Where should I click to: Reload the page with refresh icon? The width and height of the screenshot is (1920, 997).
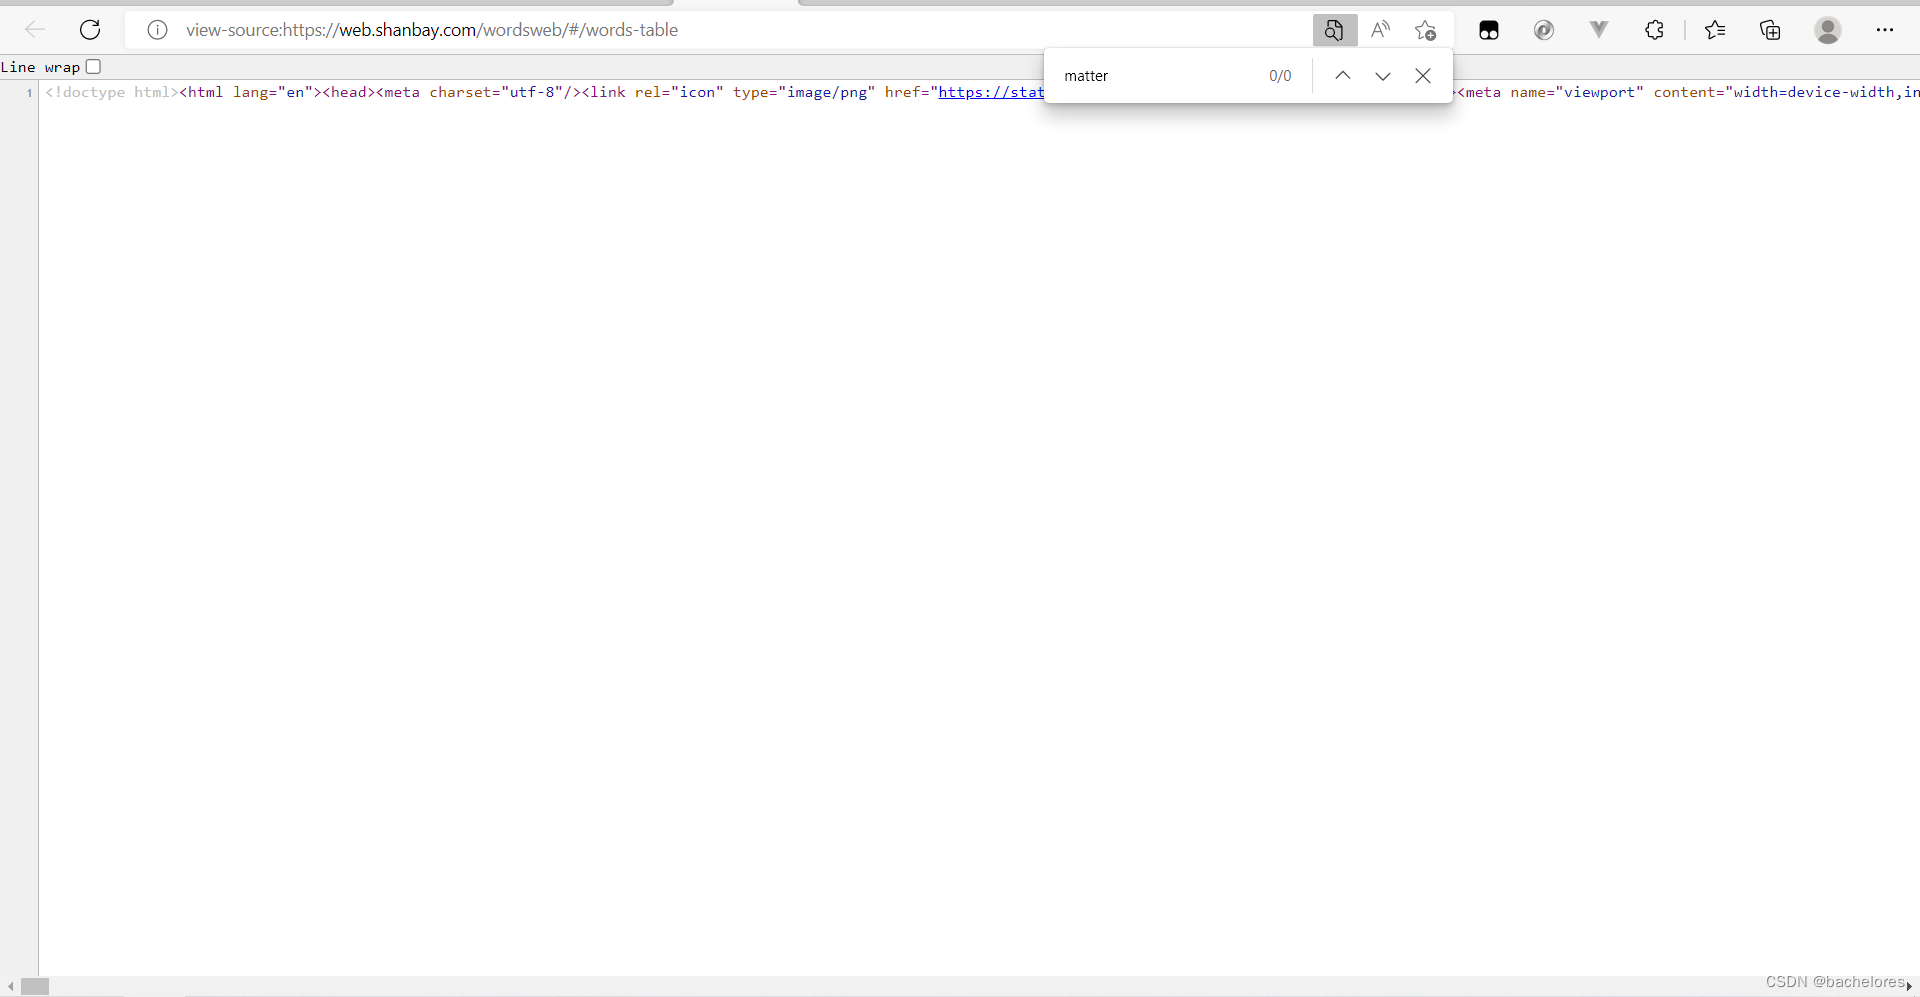[x=90, y=30]
